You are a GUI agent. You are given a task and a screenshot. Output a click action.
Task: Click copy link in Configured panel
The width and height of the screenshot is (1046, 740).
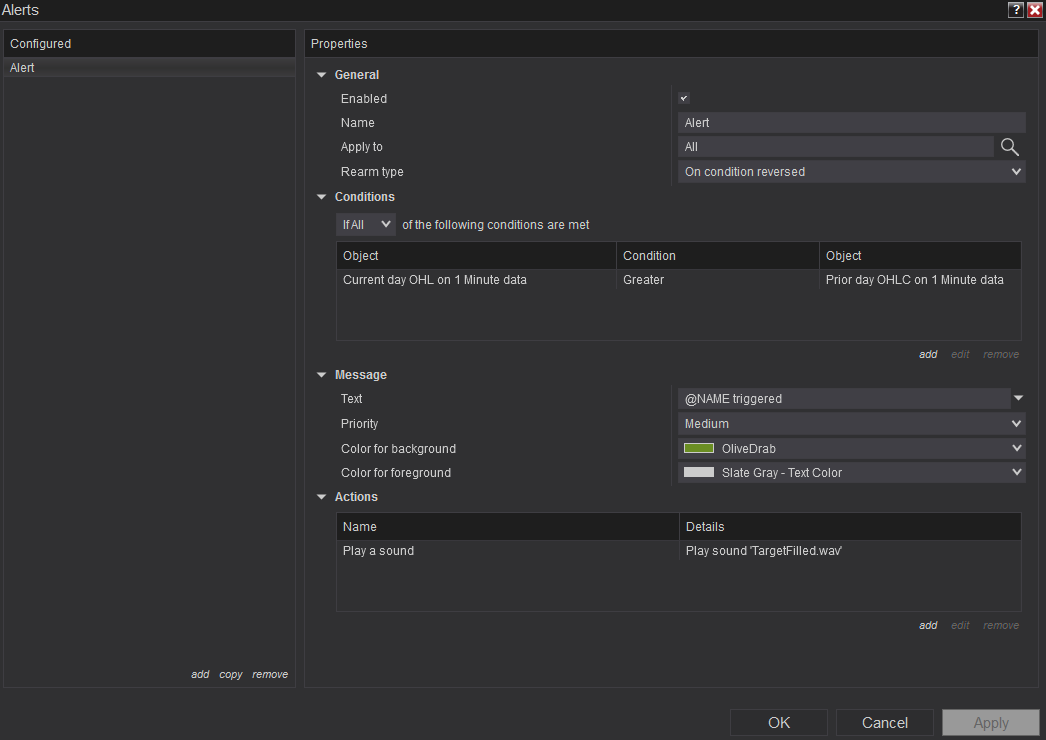[x=231, y=675]
